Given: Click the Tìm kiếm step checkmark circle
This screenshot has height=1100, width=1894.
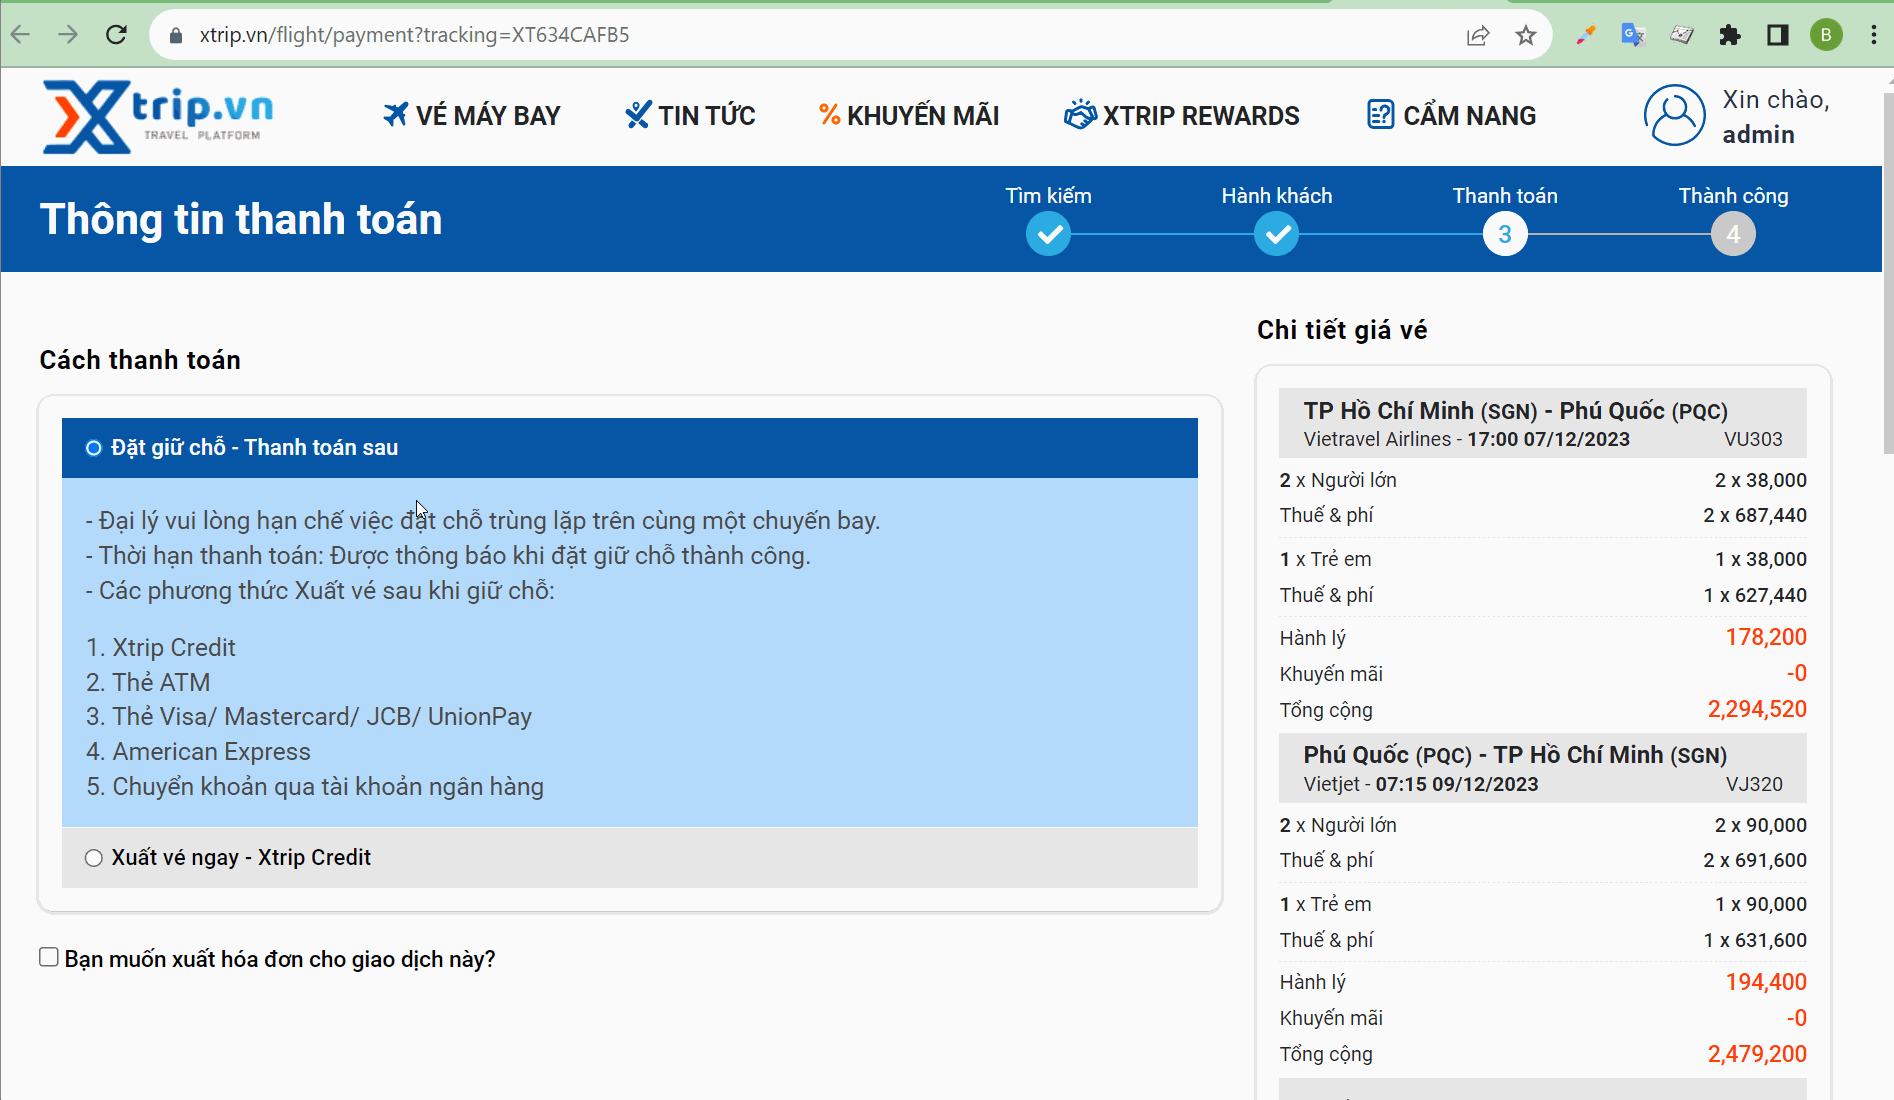Looking at the screenshot, I should click(x=1048, y=234).
